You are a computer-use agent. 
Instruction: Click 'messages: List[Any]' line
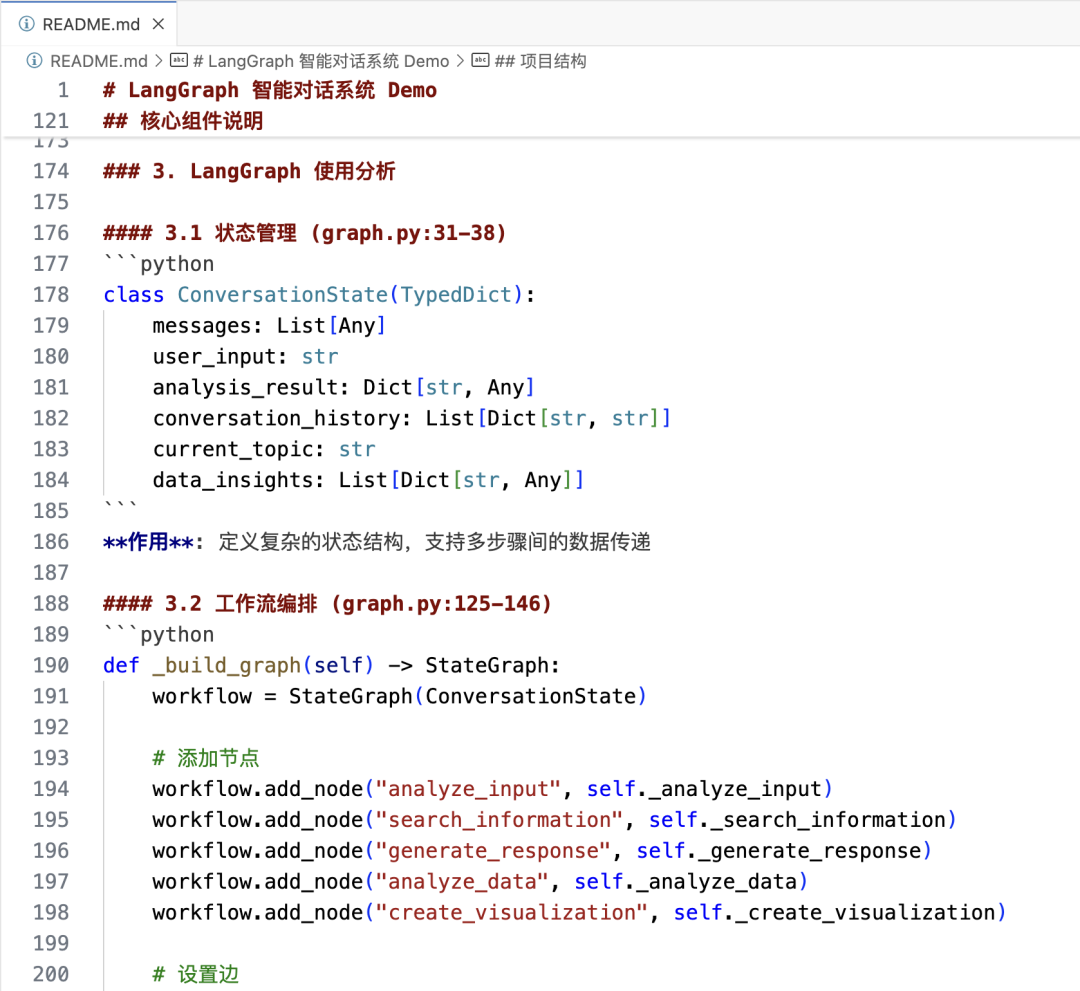[269, 326]
